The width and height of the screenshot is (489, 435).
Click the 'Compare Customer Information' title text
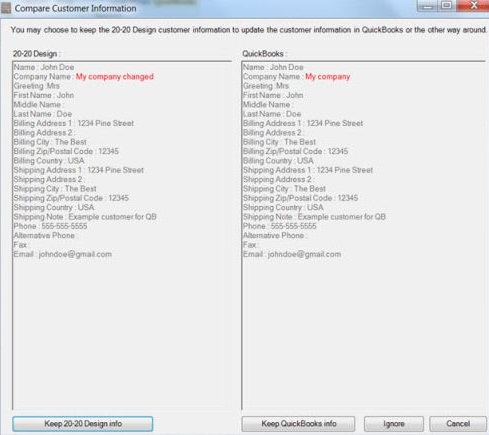[76, 8]
